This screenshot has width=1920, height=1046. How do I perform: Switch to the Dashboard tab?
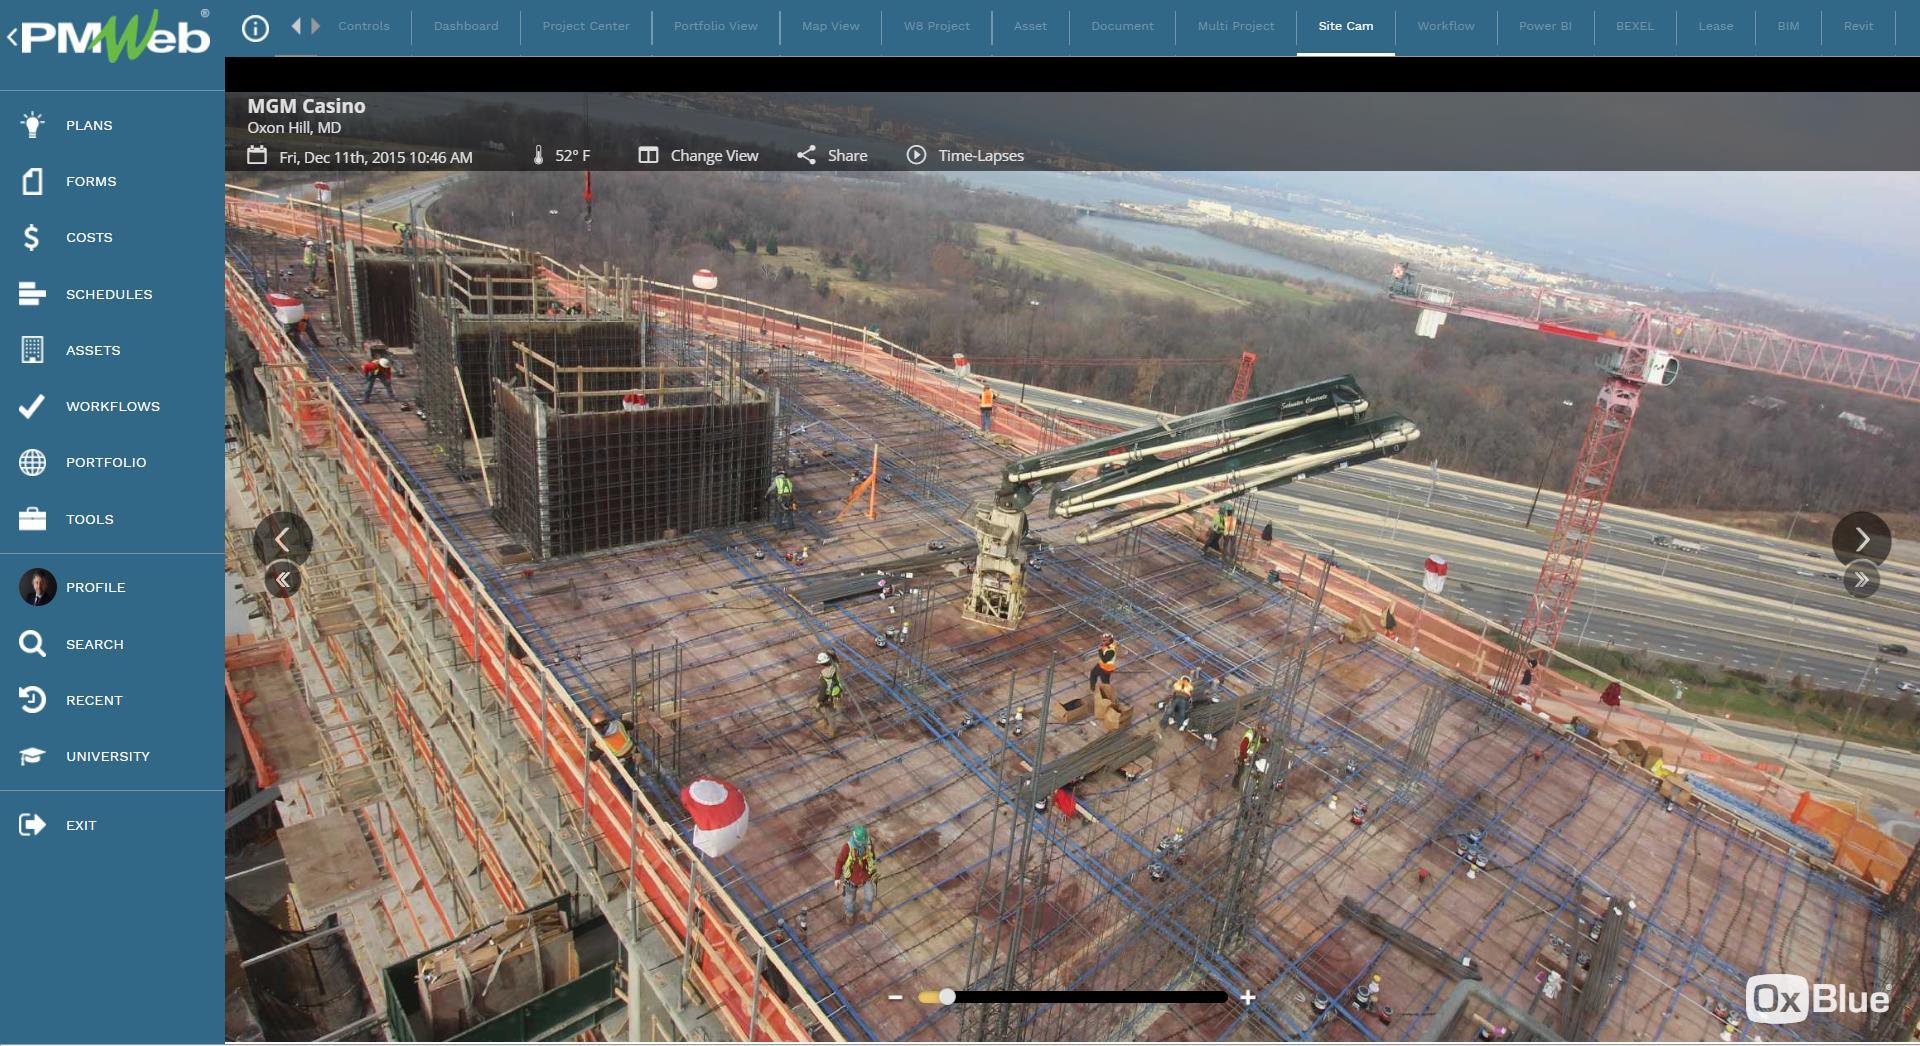[x=465, y=26]
